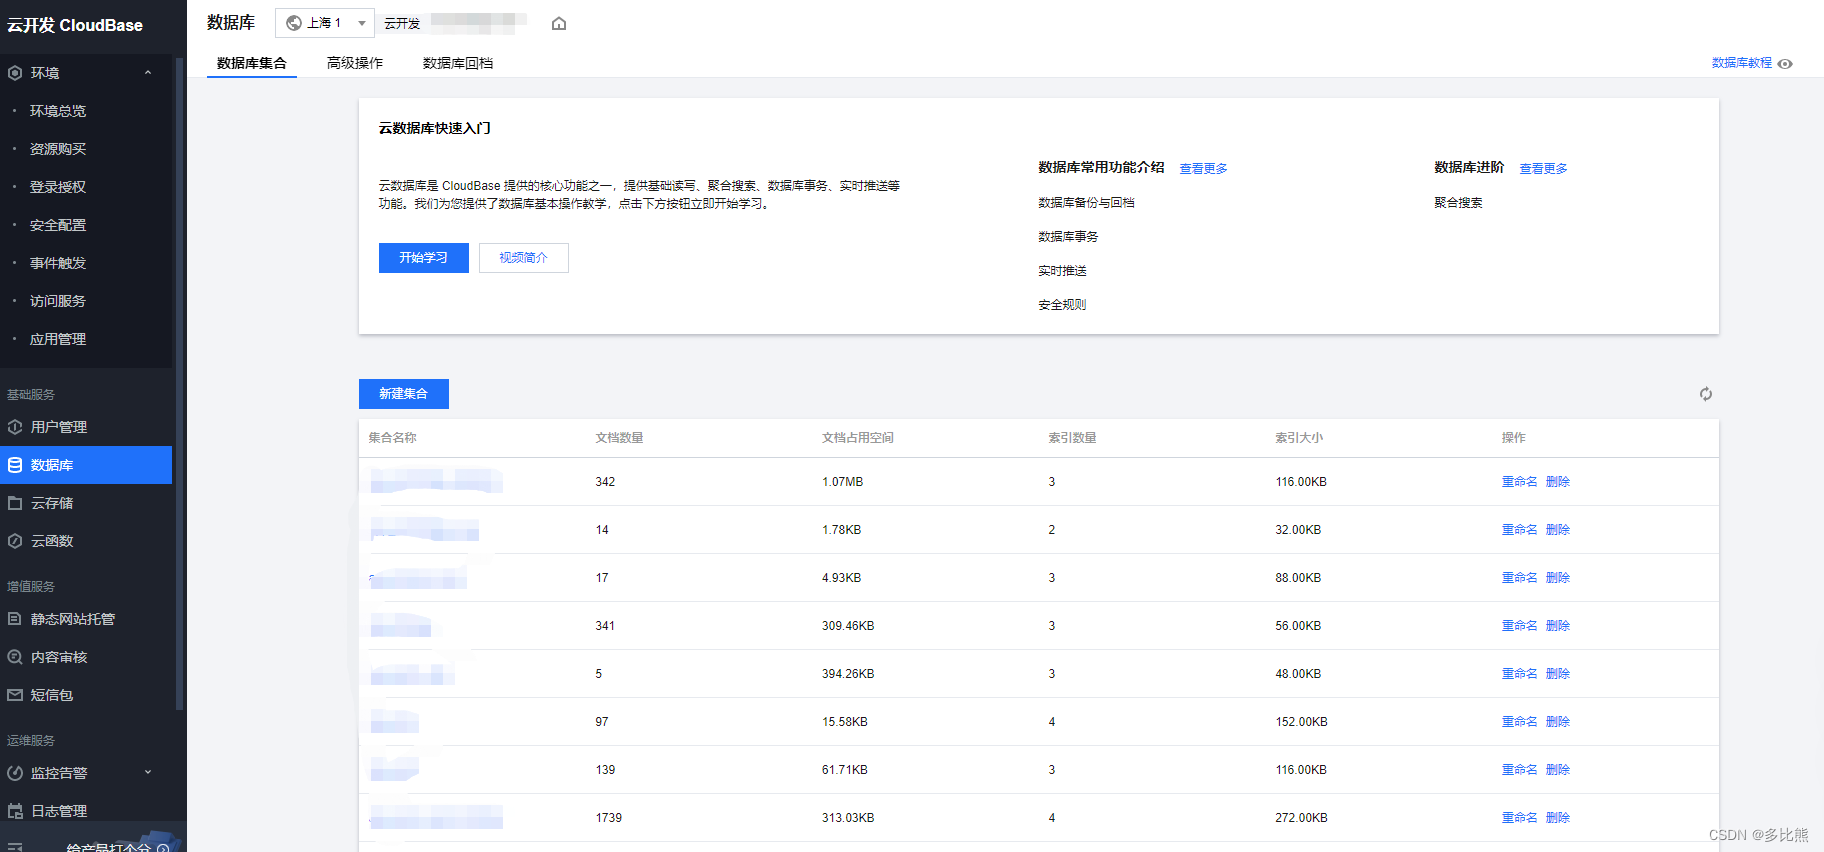The image size is (1824, 852).
Task: Rename the collection with 342 documents
Action: 1519,482
